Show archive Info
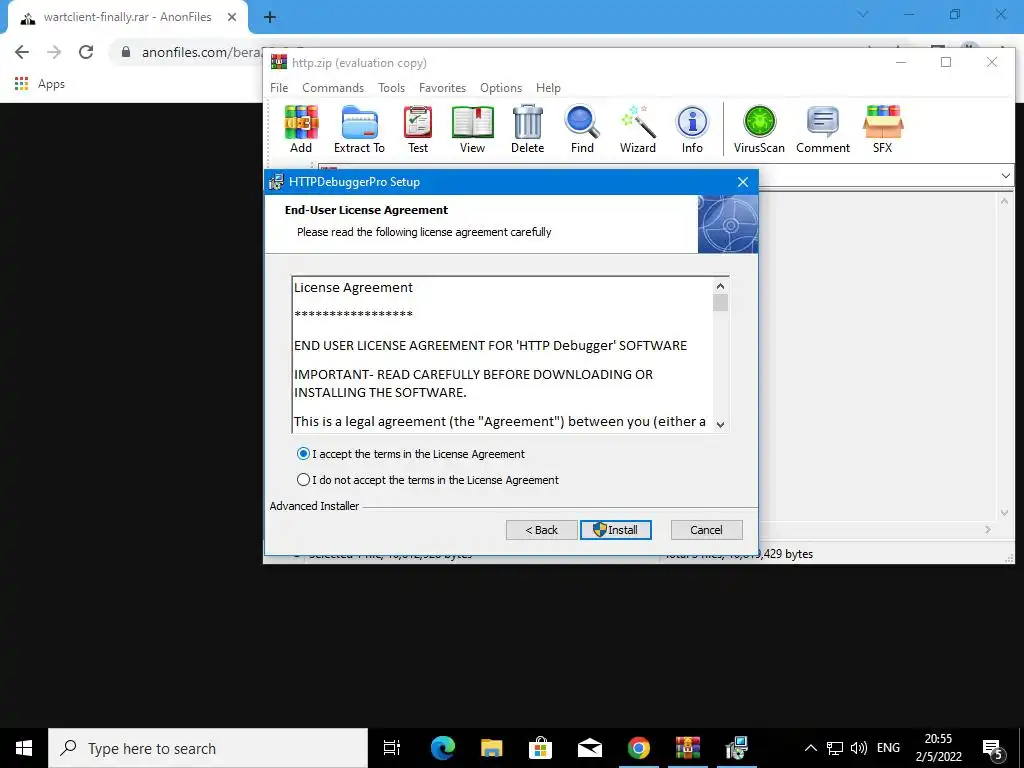 (692, 129)
